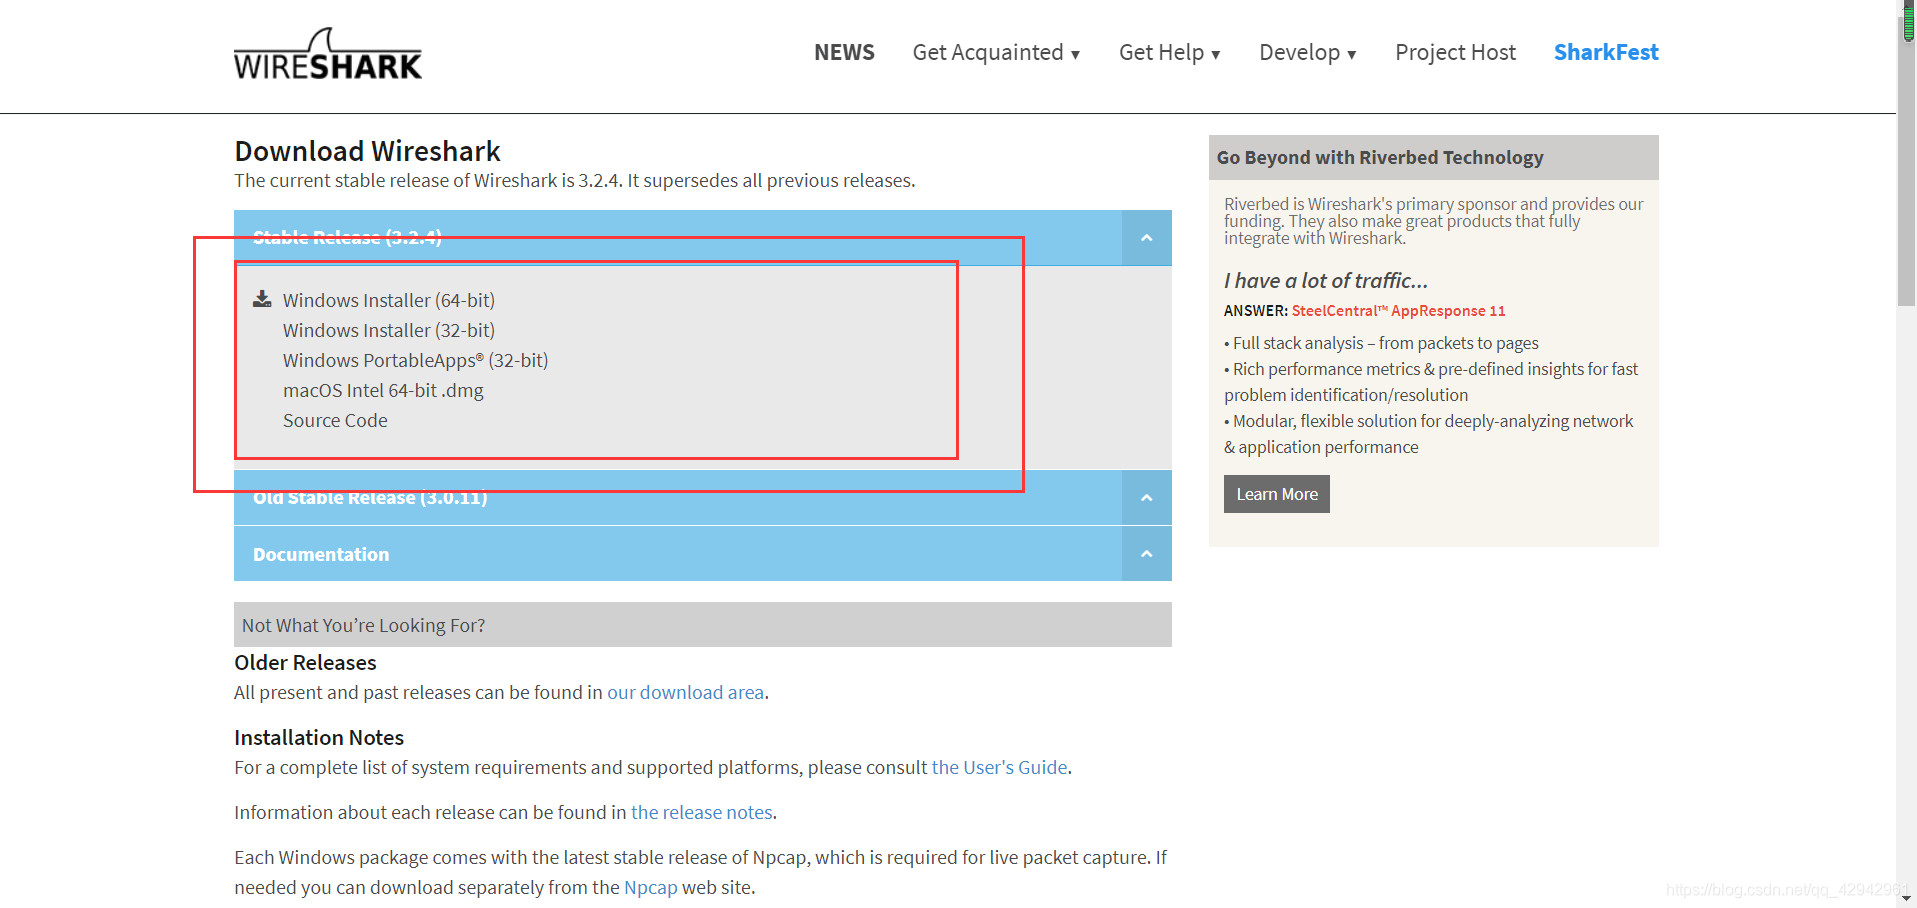Open the SteelCentral AppResponse 11 link
The height and width of the screenshot is (908, 1917).
point(1398,311)
